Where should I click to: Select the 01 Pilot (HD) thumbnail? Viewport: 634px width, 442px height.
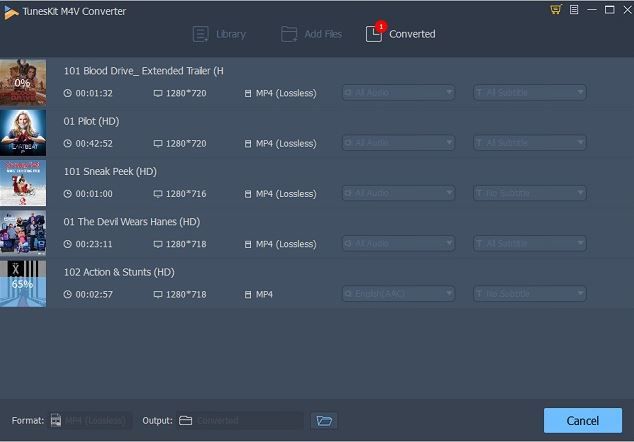pos(23,133)
